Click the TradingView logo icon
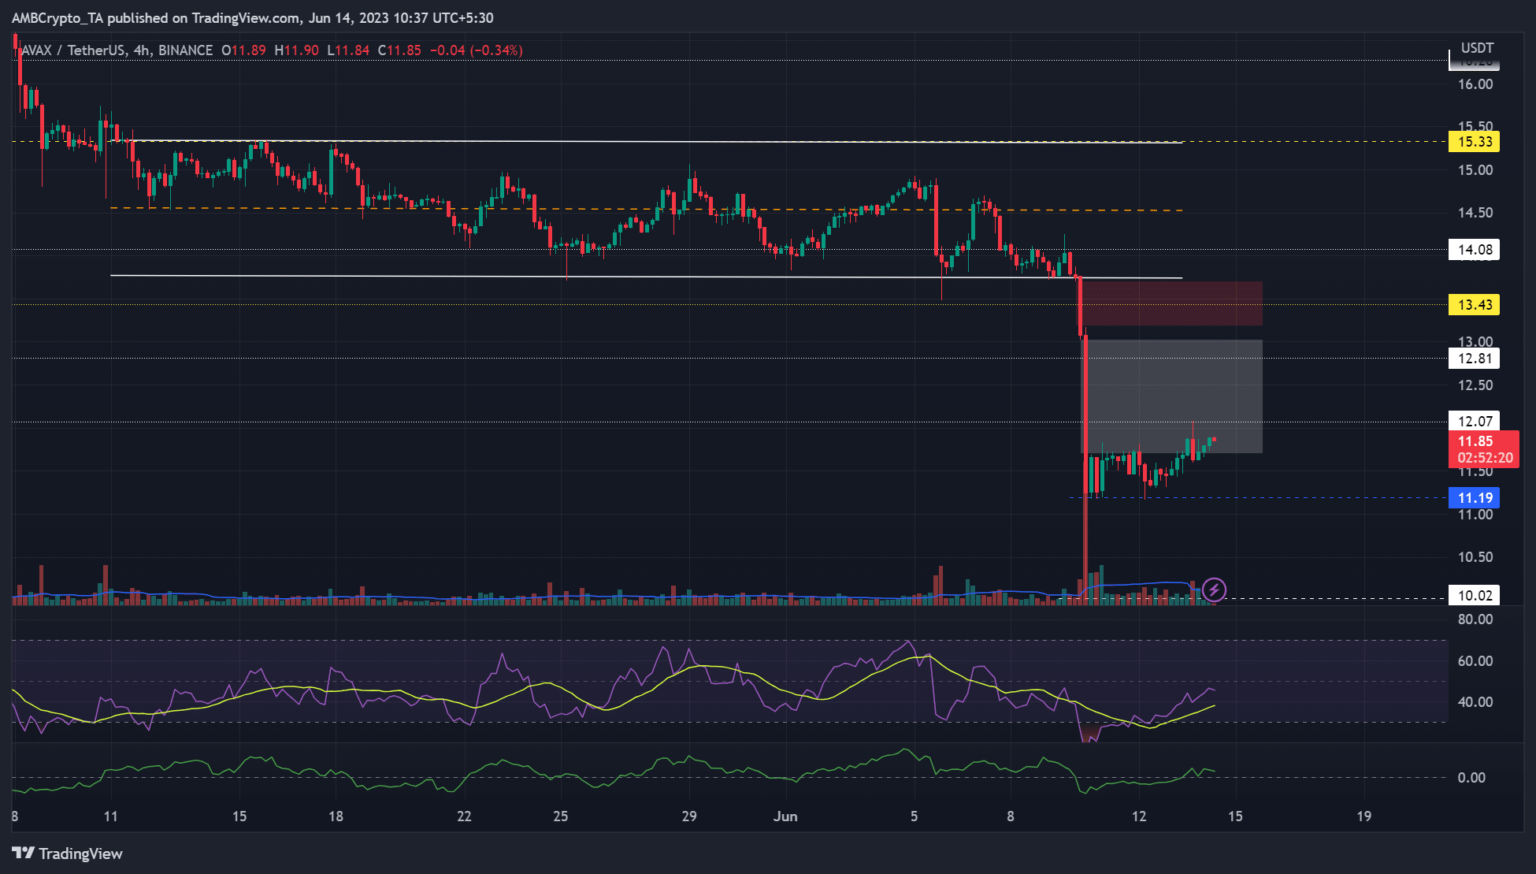Image resolution: width=1536 pixels, height=874 pixels. pos(22,853)
